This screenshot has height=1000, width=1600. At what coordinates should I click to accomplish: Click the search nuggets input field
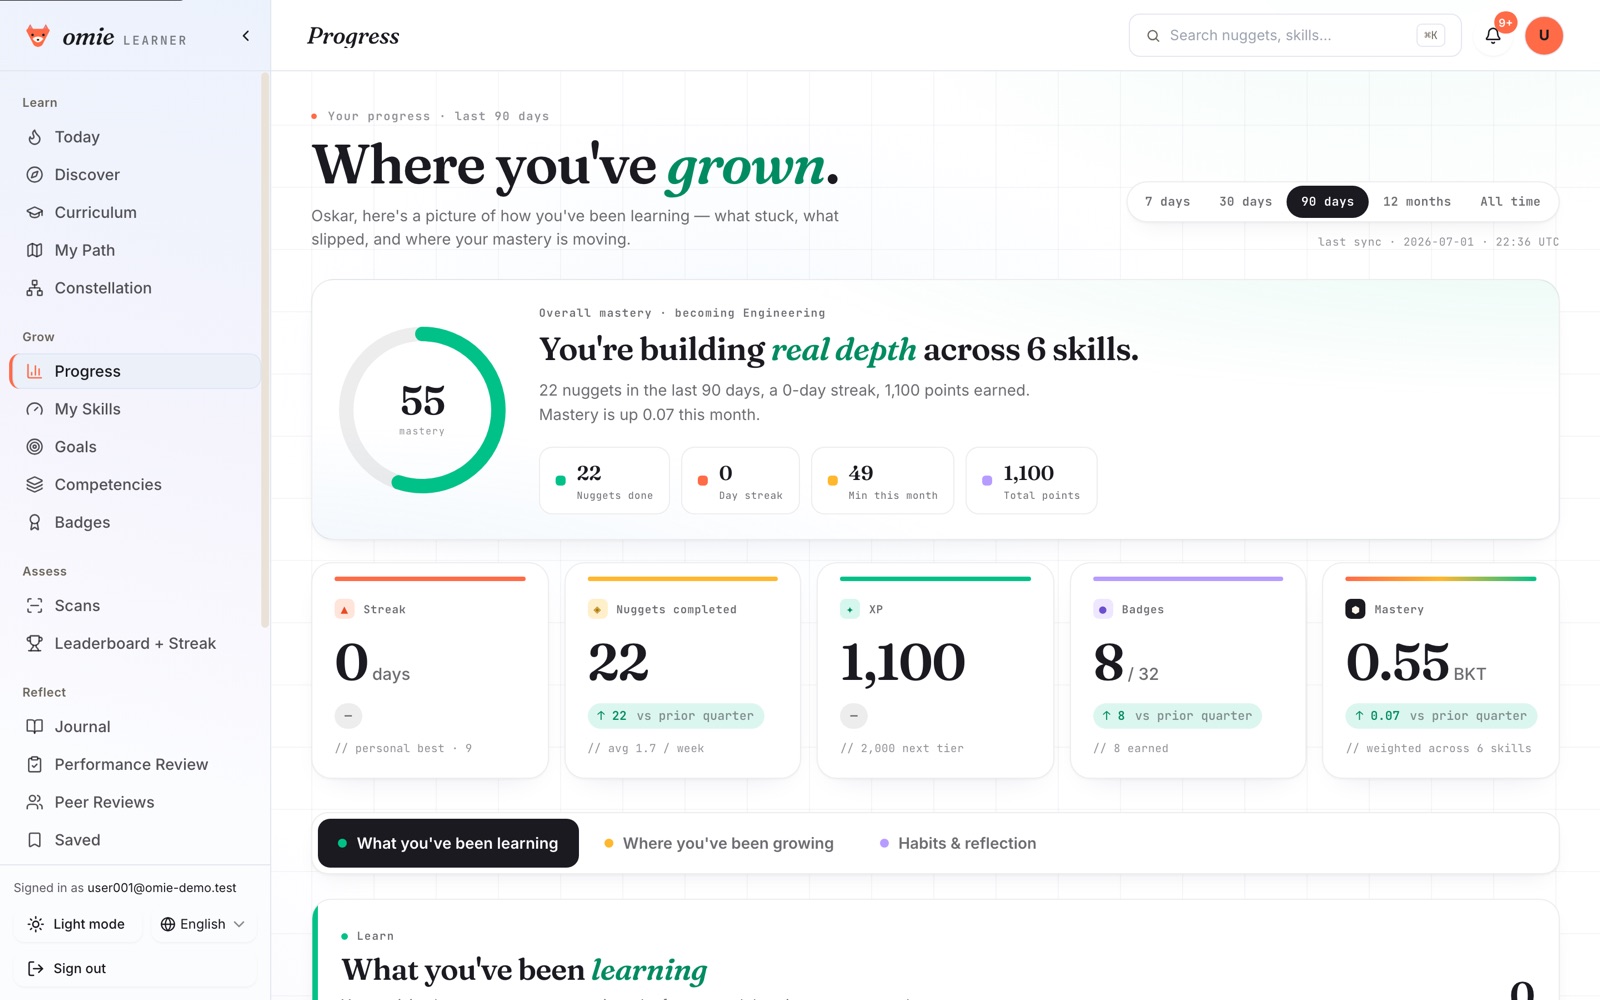(x=1295, y=36)
